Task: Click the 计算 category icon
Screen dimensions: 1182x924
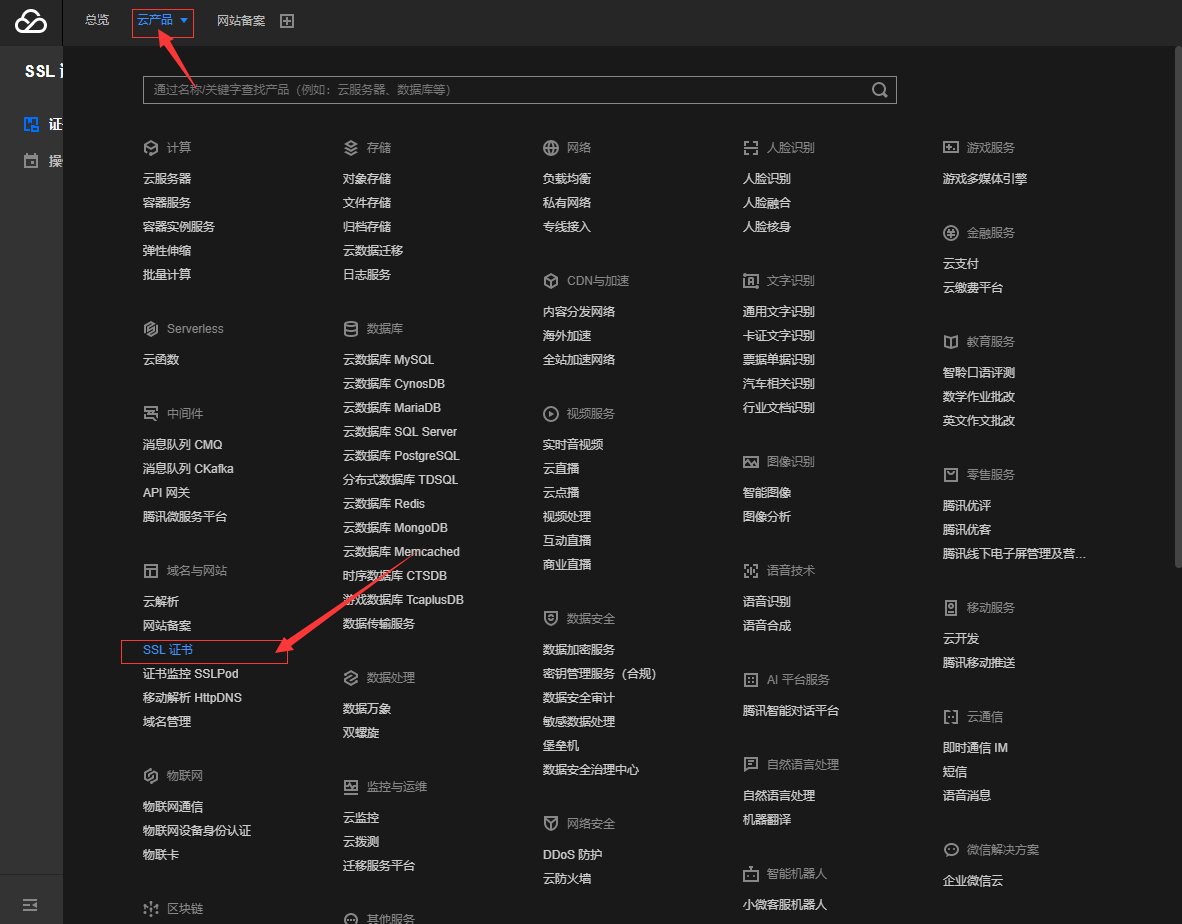Action: point(151,148)
